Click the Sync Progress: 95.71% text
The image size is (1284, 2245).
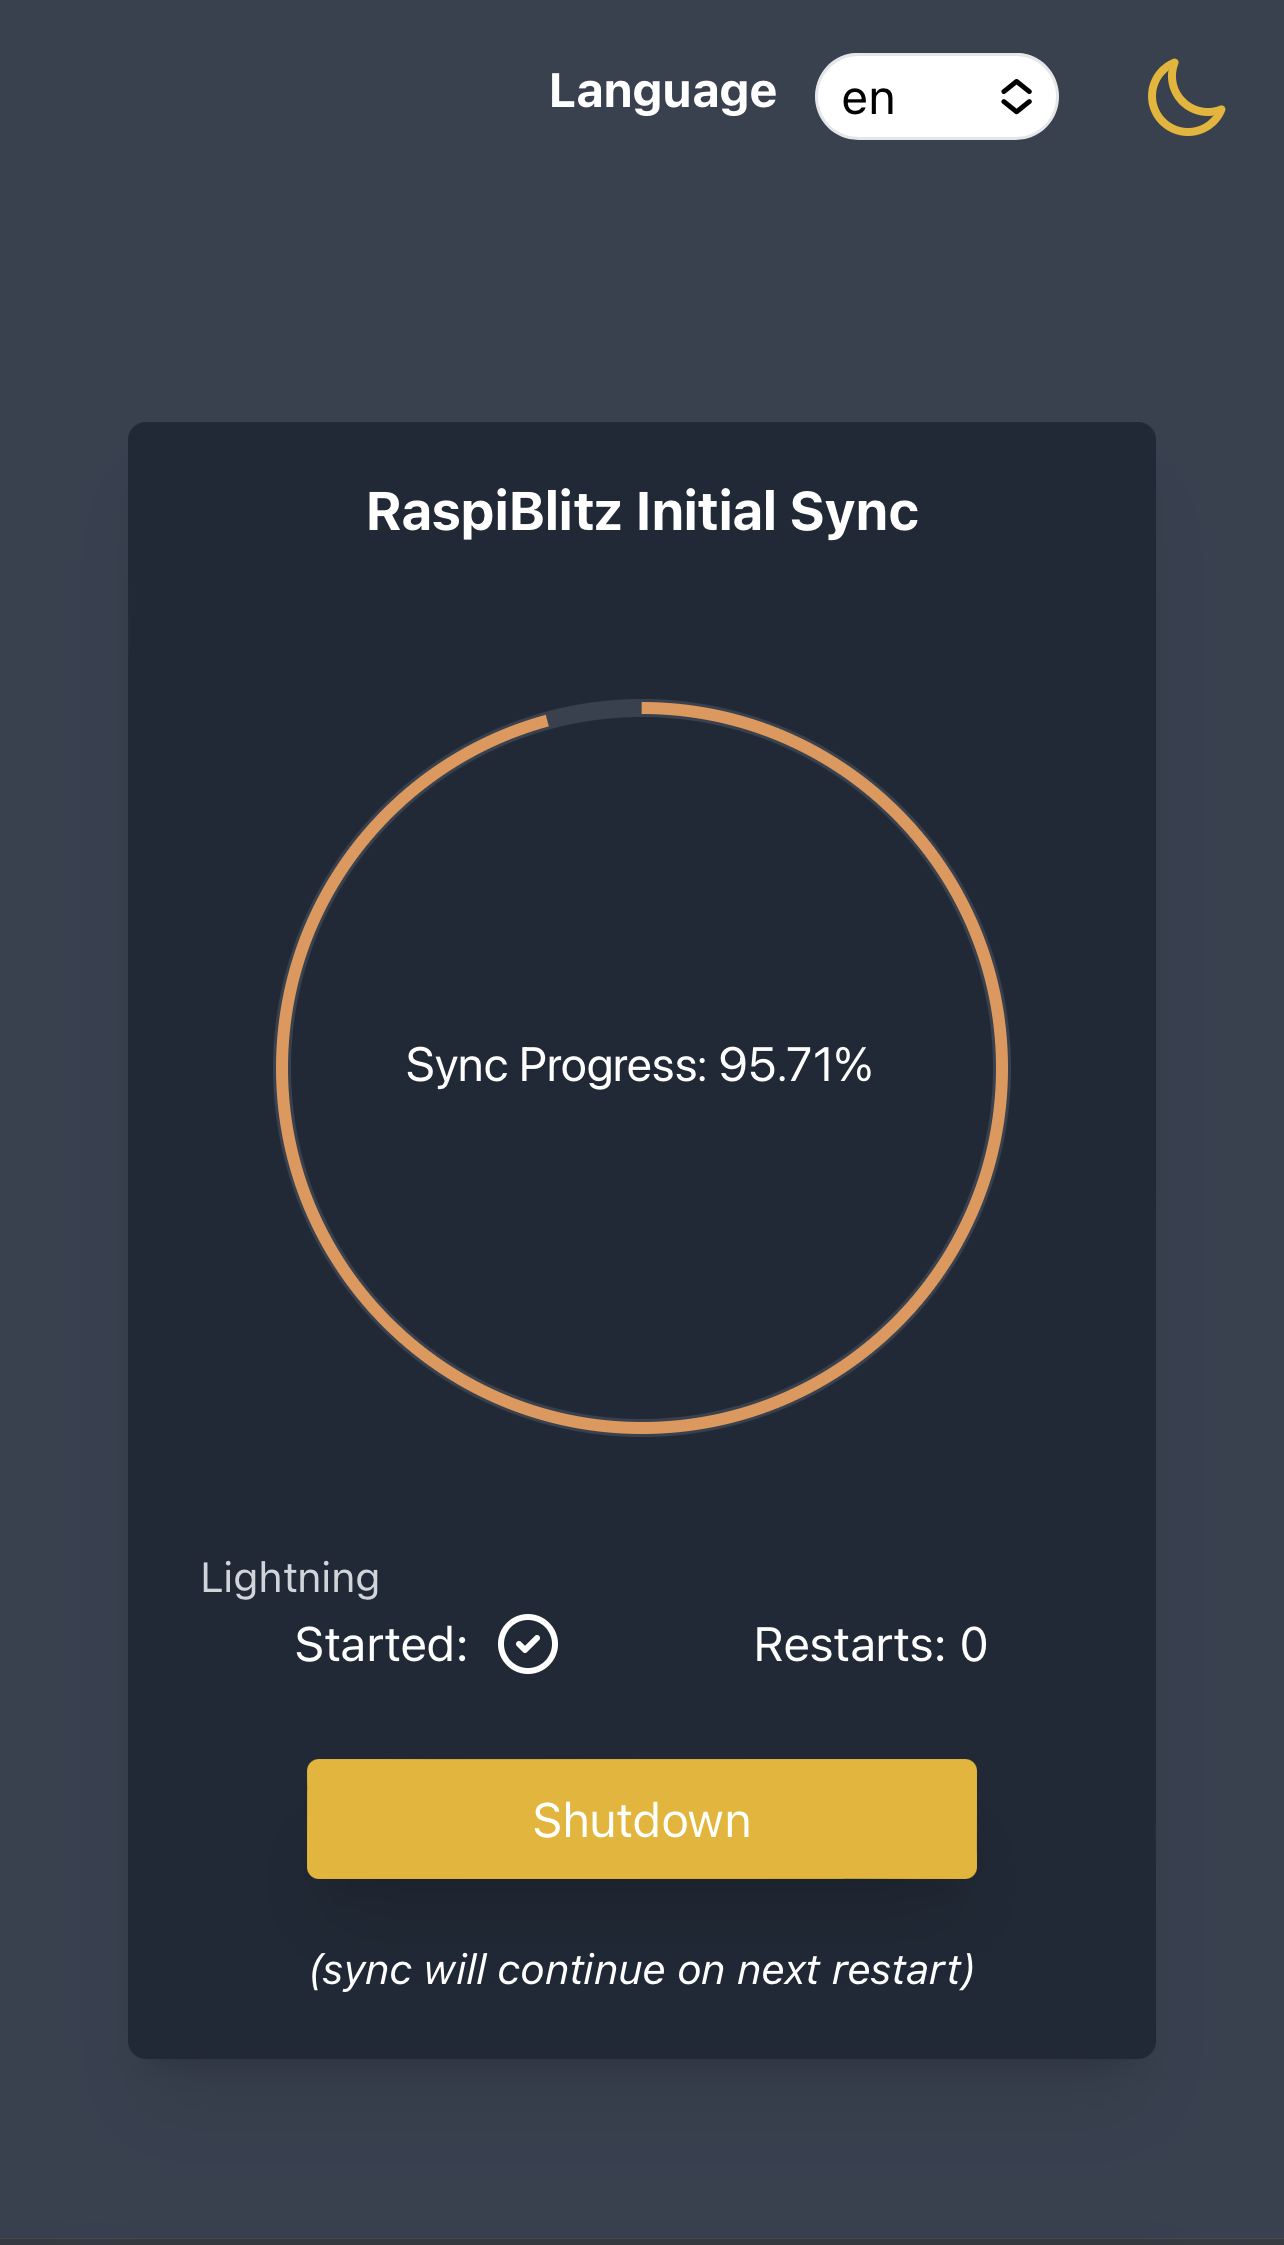pos(639,1065)
